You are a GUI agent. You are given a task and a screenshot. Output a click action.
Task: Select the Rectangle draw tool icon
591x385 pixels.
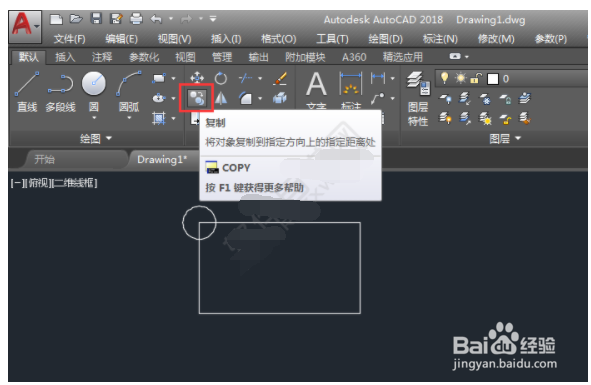coord(159,78)
